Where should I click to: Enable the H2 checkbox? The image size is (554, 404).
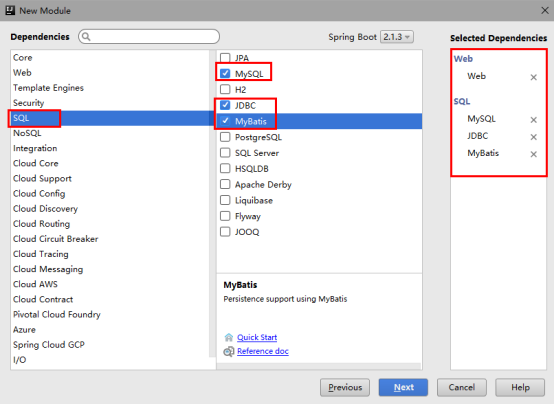pos(225,89)
